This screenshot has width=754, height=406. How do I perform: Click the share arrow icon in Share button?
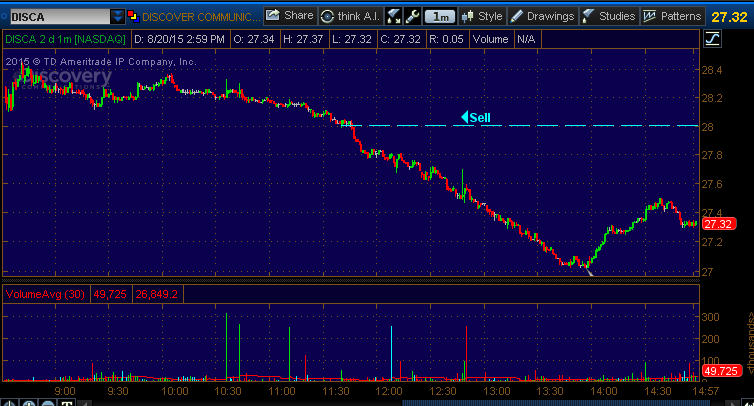click(273, 17)
